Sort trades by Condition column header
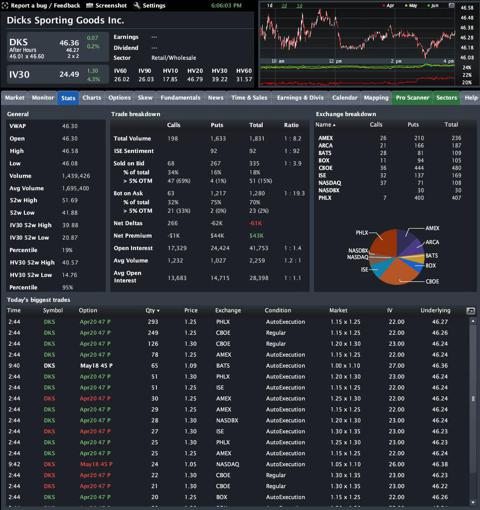Screen dimensions: 480x510 [278, 310]
